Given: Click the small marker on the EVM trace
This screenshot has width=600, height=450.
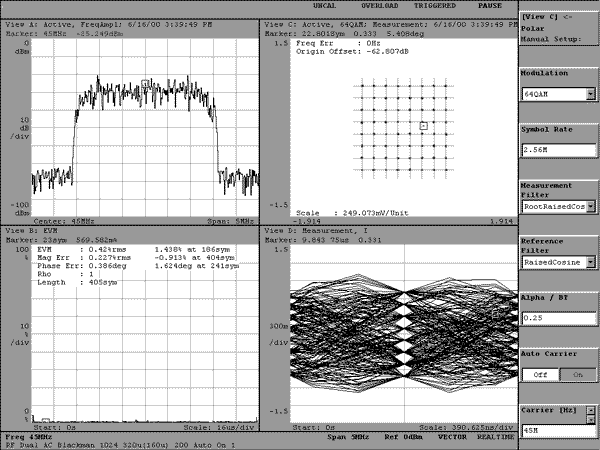Looking at the screenshot, I should point(46,420).
